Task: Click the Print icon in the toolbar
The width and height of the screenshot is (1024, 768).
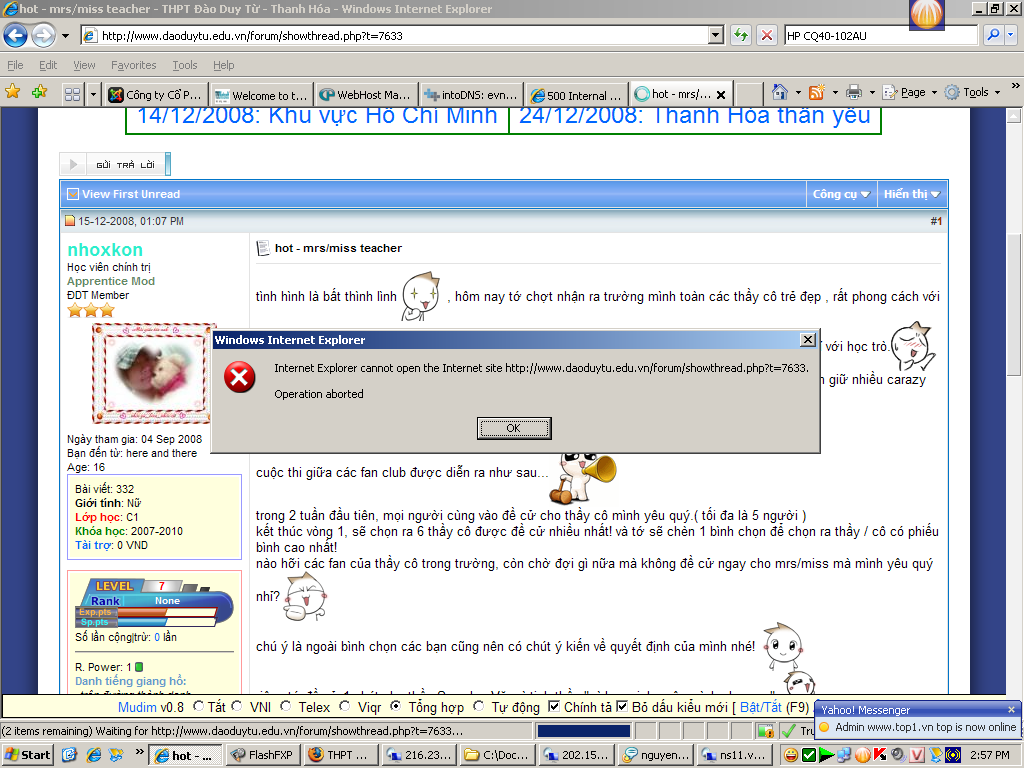Action: (853, 92)
